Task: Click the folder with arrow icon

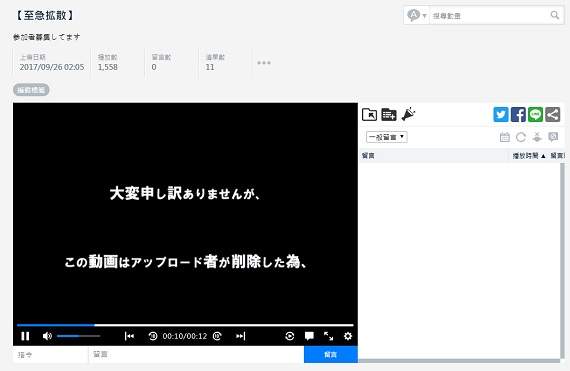Action: tap(370, 115)
